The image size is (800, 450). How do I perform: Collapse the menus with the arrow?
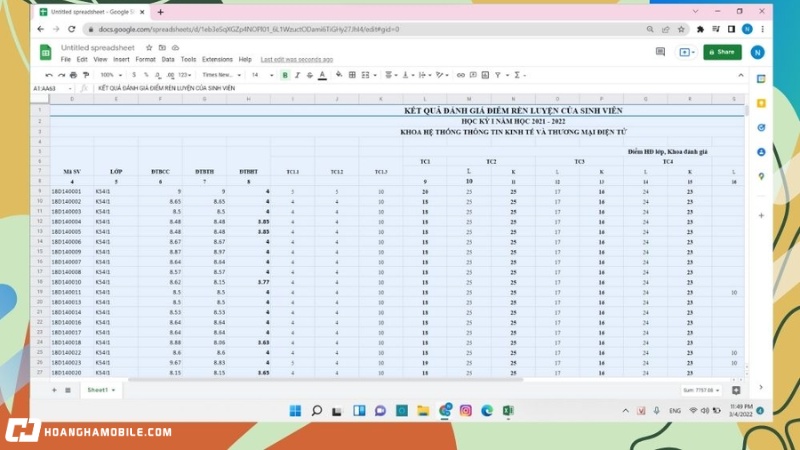741,75
